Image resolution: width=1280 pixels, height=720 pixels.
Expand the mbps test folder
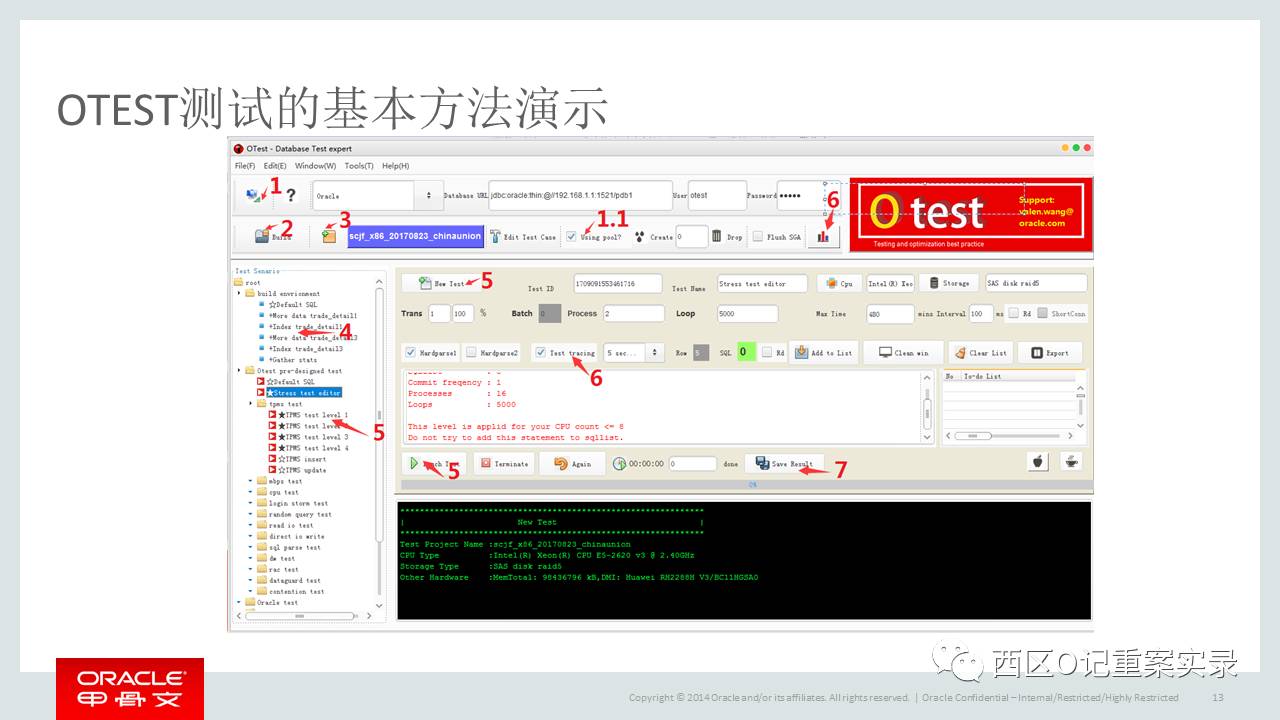pos(251,481)
